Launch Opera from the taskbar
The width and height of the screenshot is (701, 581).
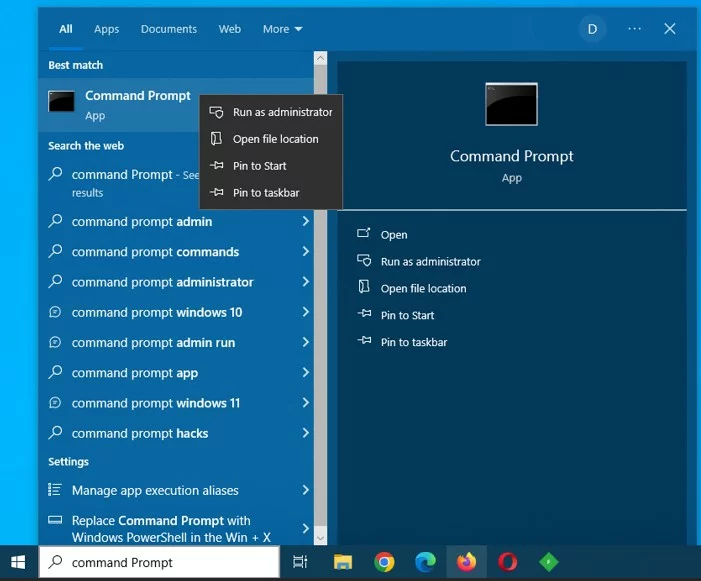tap(507, 562)
